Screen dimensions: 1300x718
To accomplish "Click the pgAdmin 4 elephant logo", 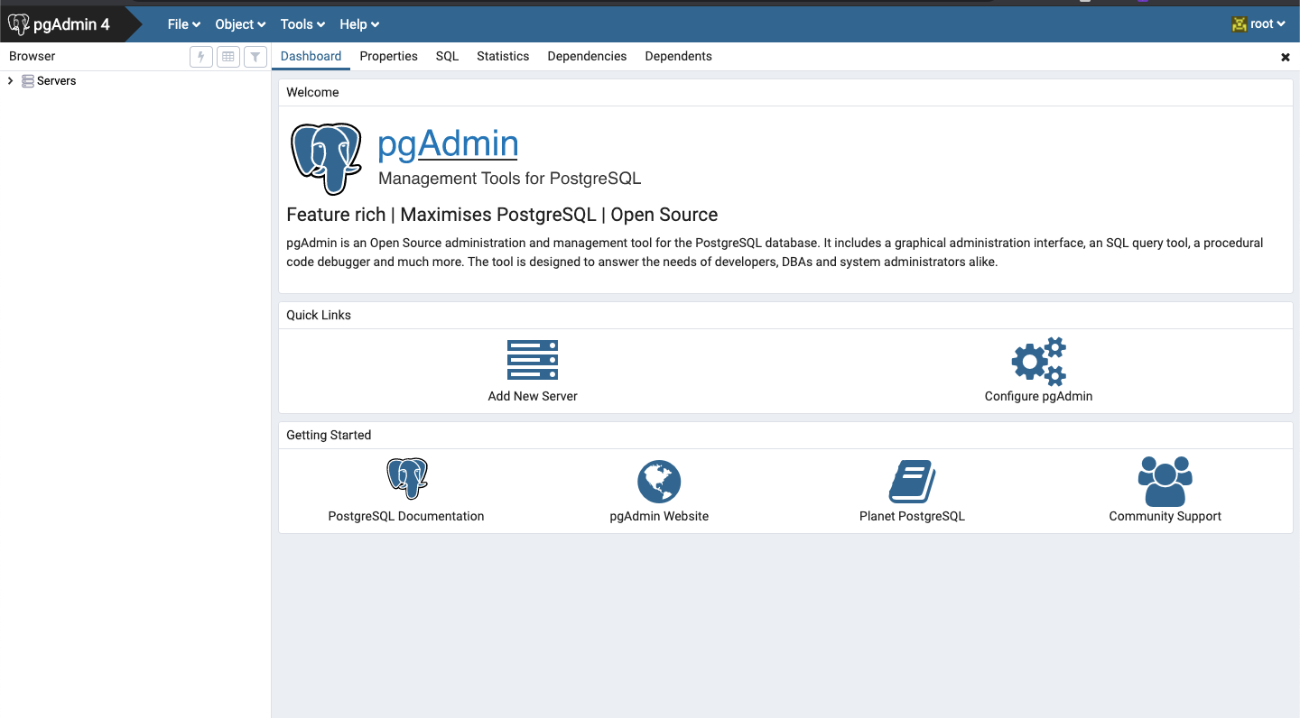I will pos(18,24).
